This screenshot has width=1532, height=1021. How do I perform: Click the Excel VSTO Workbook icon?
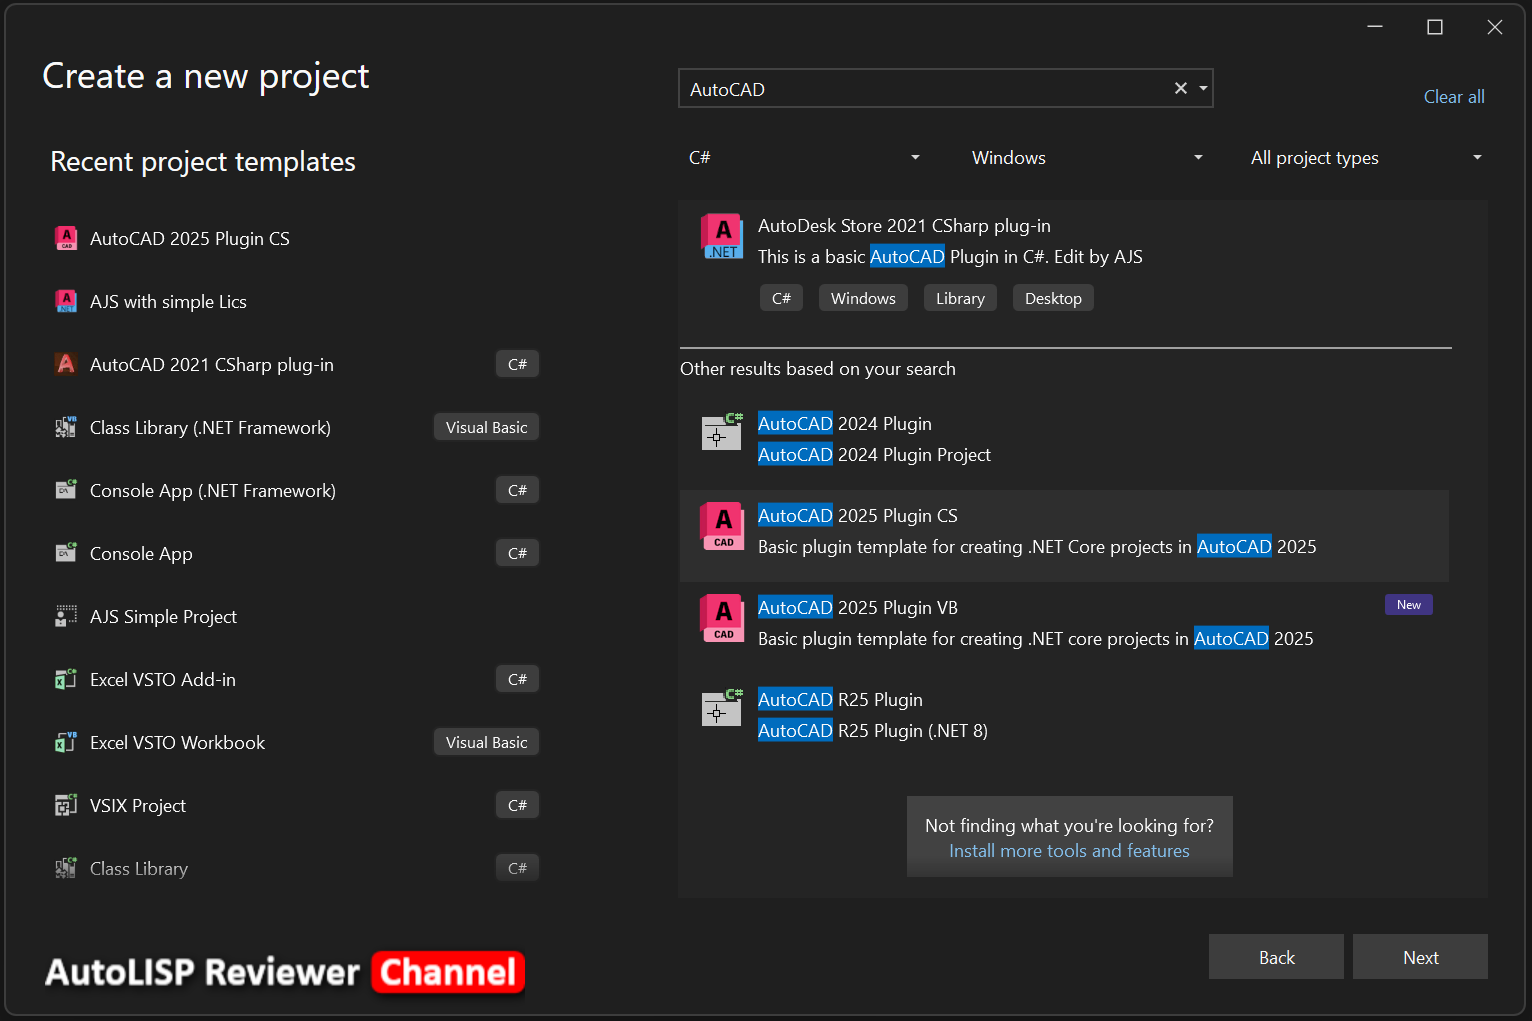pyautogui.click(x=66, y=742)
